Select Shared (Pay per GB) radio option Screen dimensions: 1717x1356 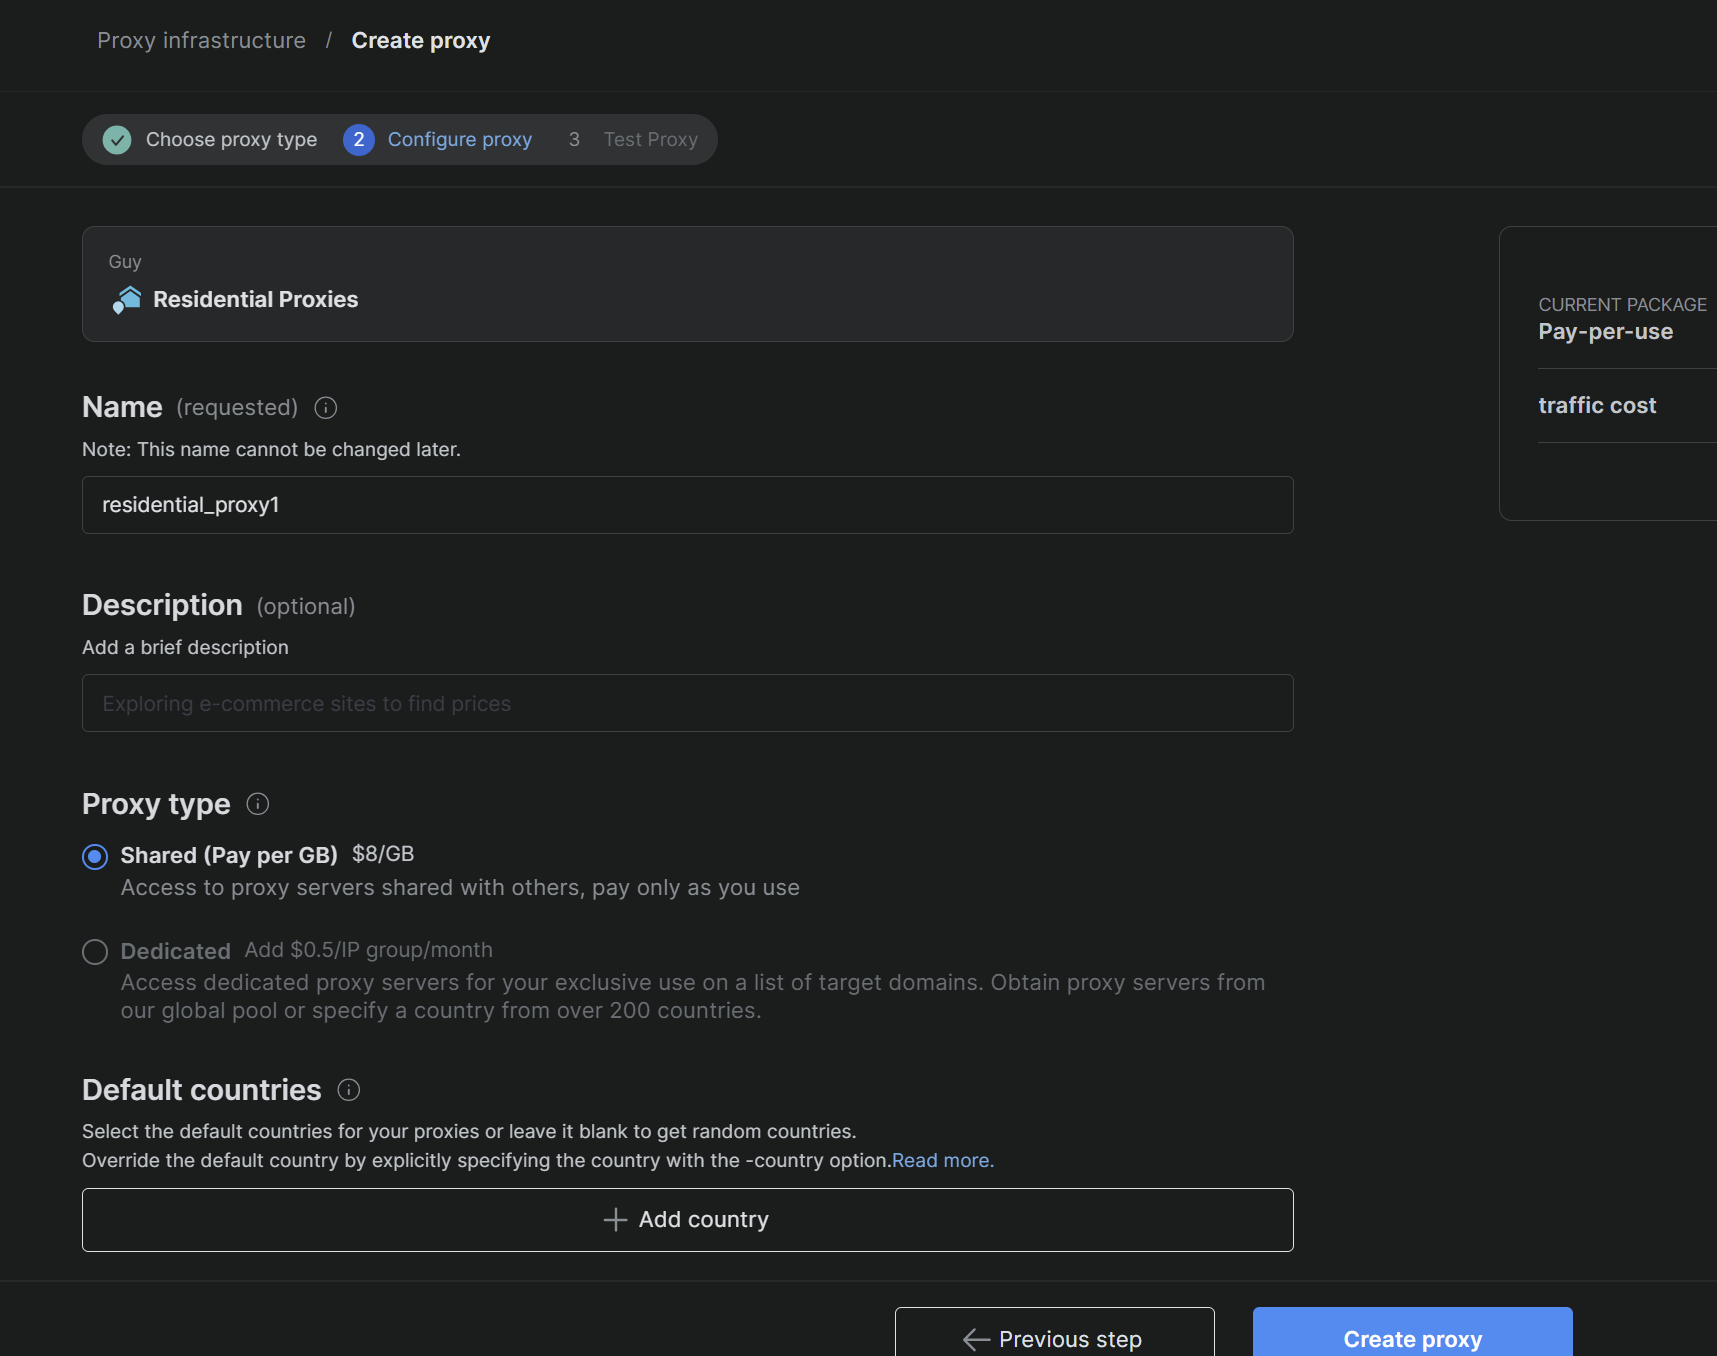[95, 857]
